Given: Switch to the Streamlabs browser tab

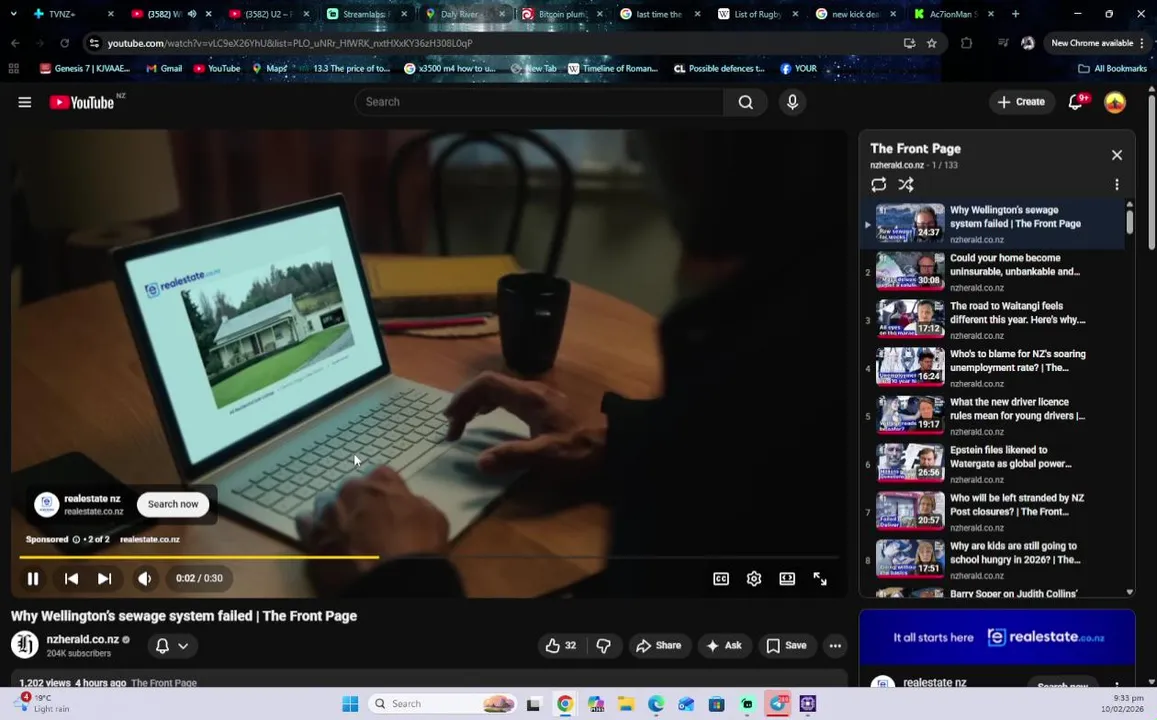Looking at the screenshot, I should point(367,14).
